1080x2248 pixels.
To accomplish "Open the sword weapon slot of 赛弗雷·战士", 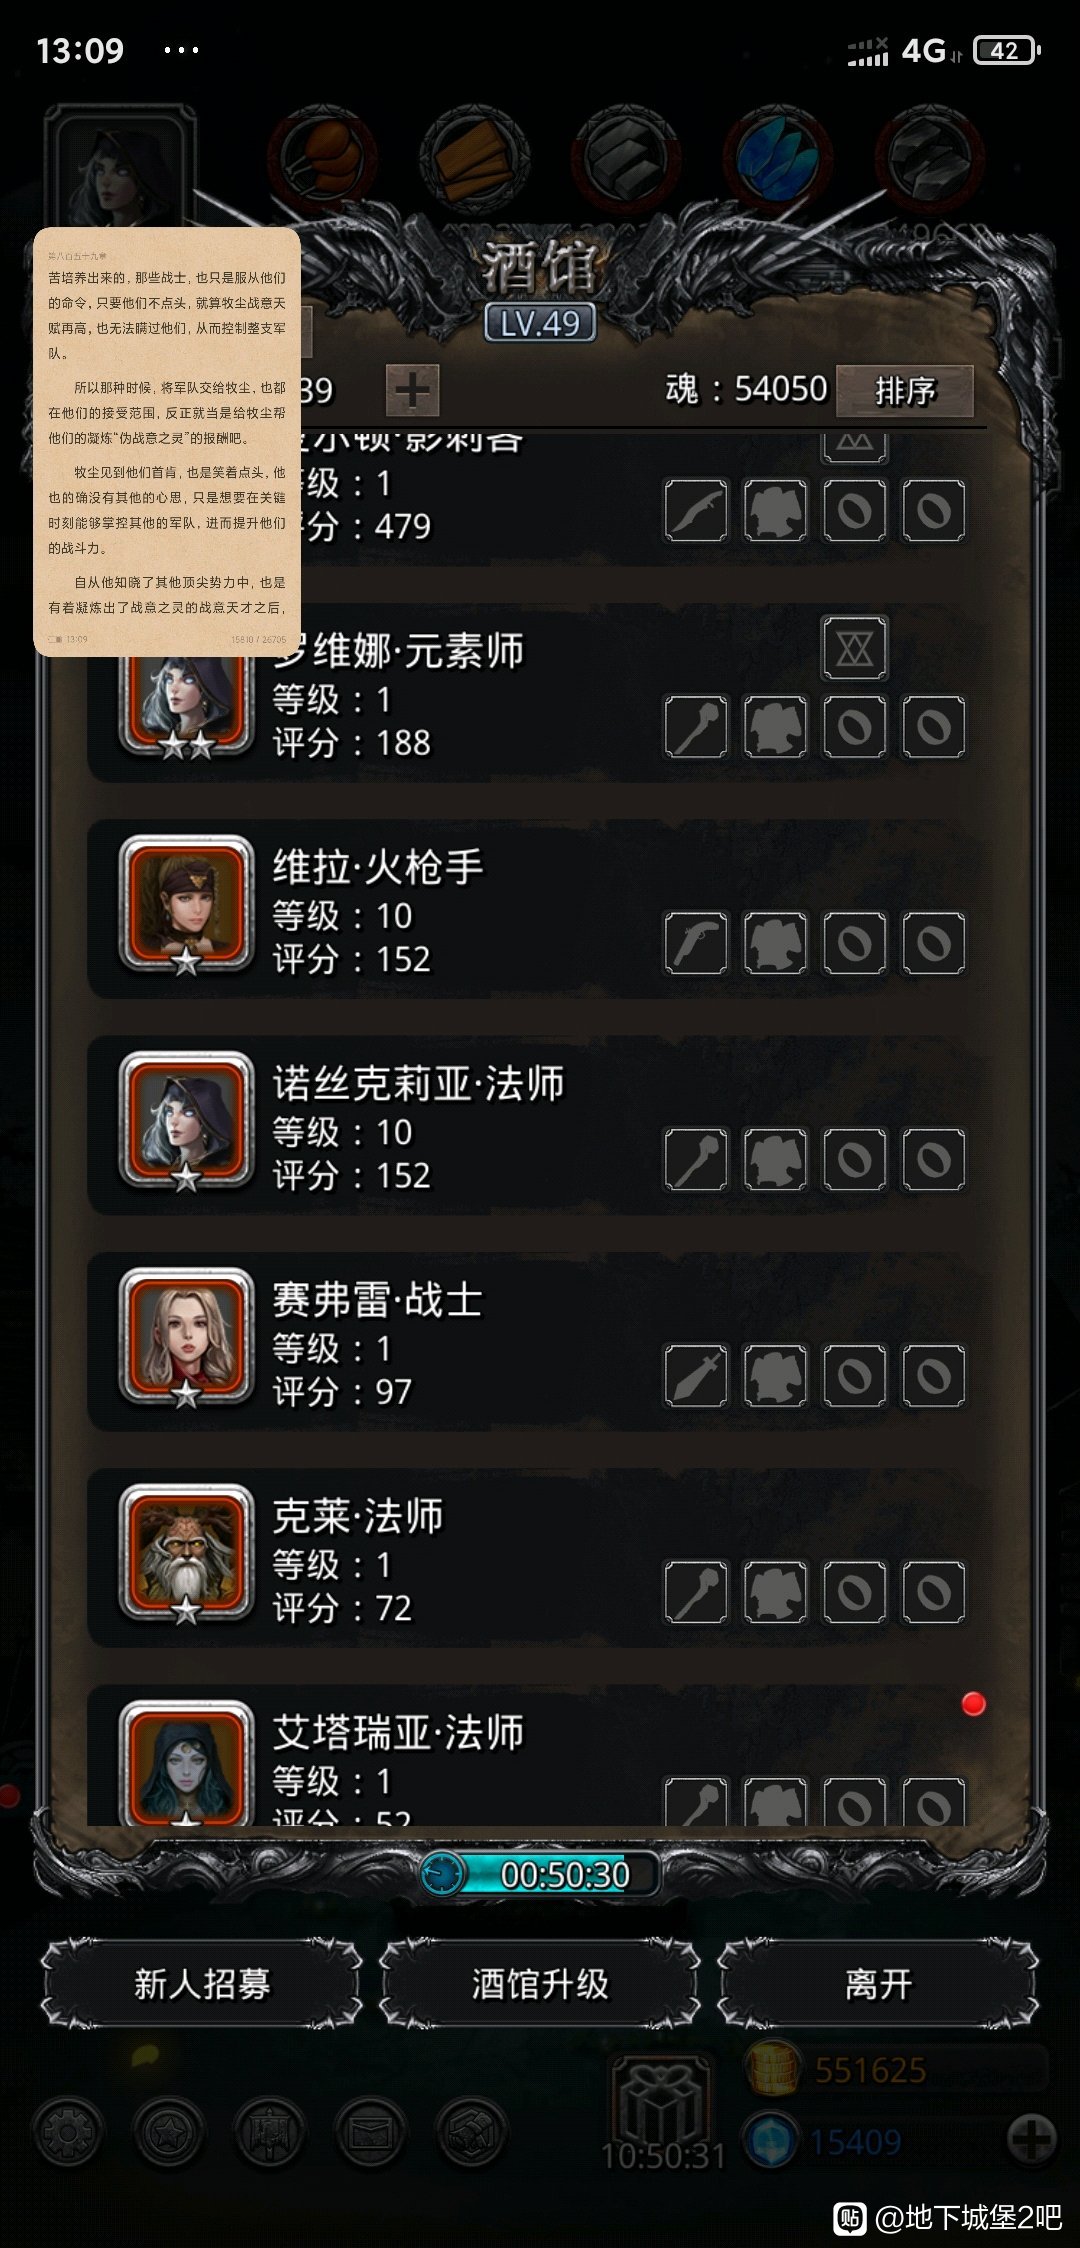I will [696, 1376].
